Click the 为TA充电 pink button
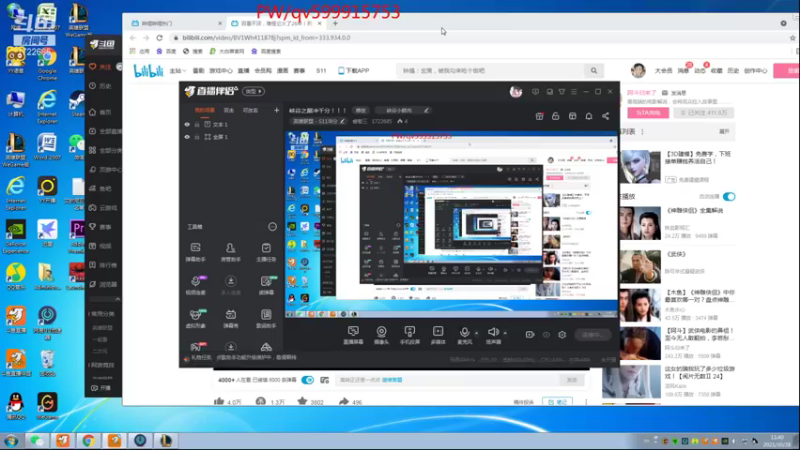Screen dimensions: 800x450 (648, 113)
